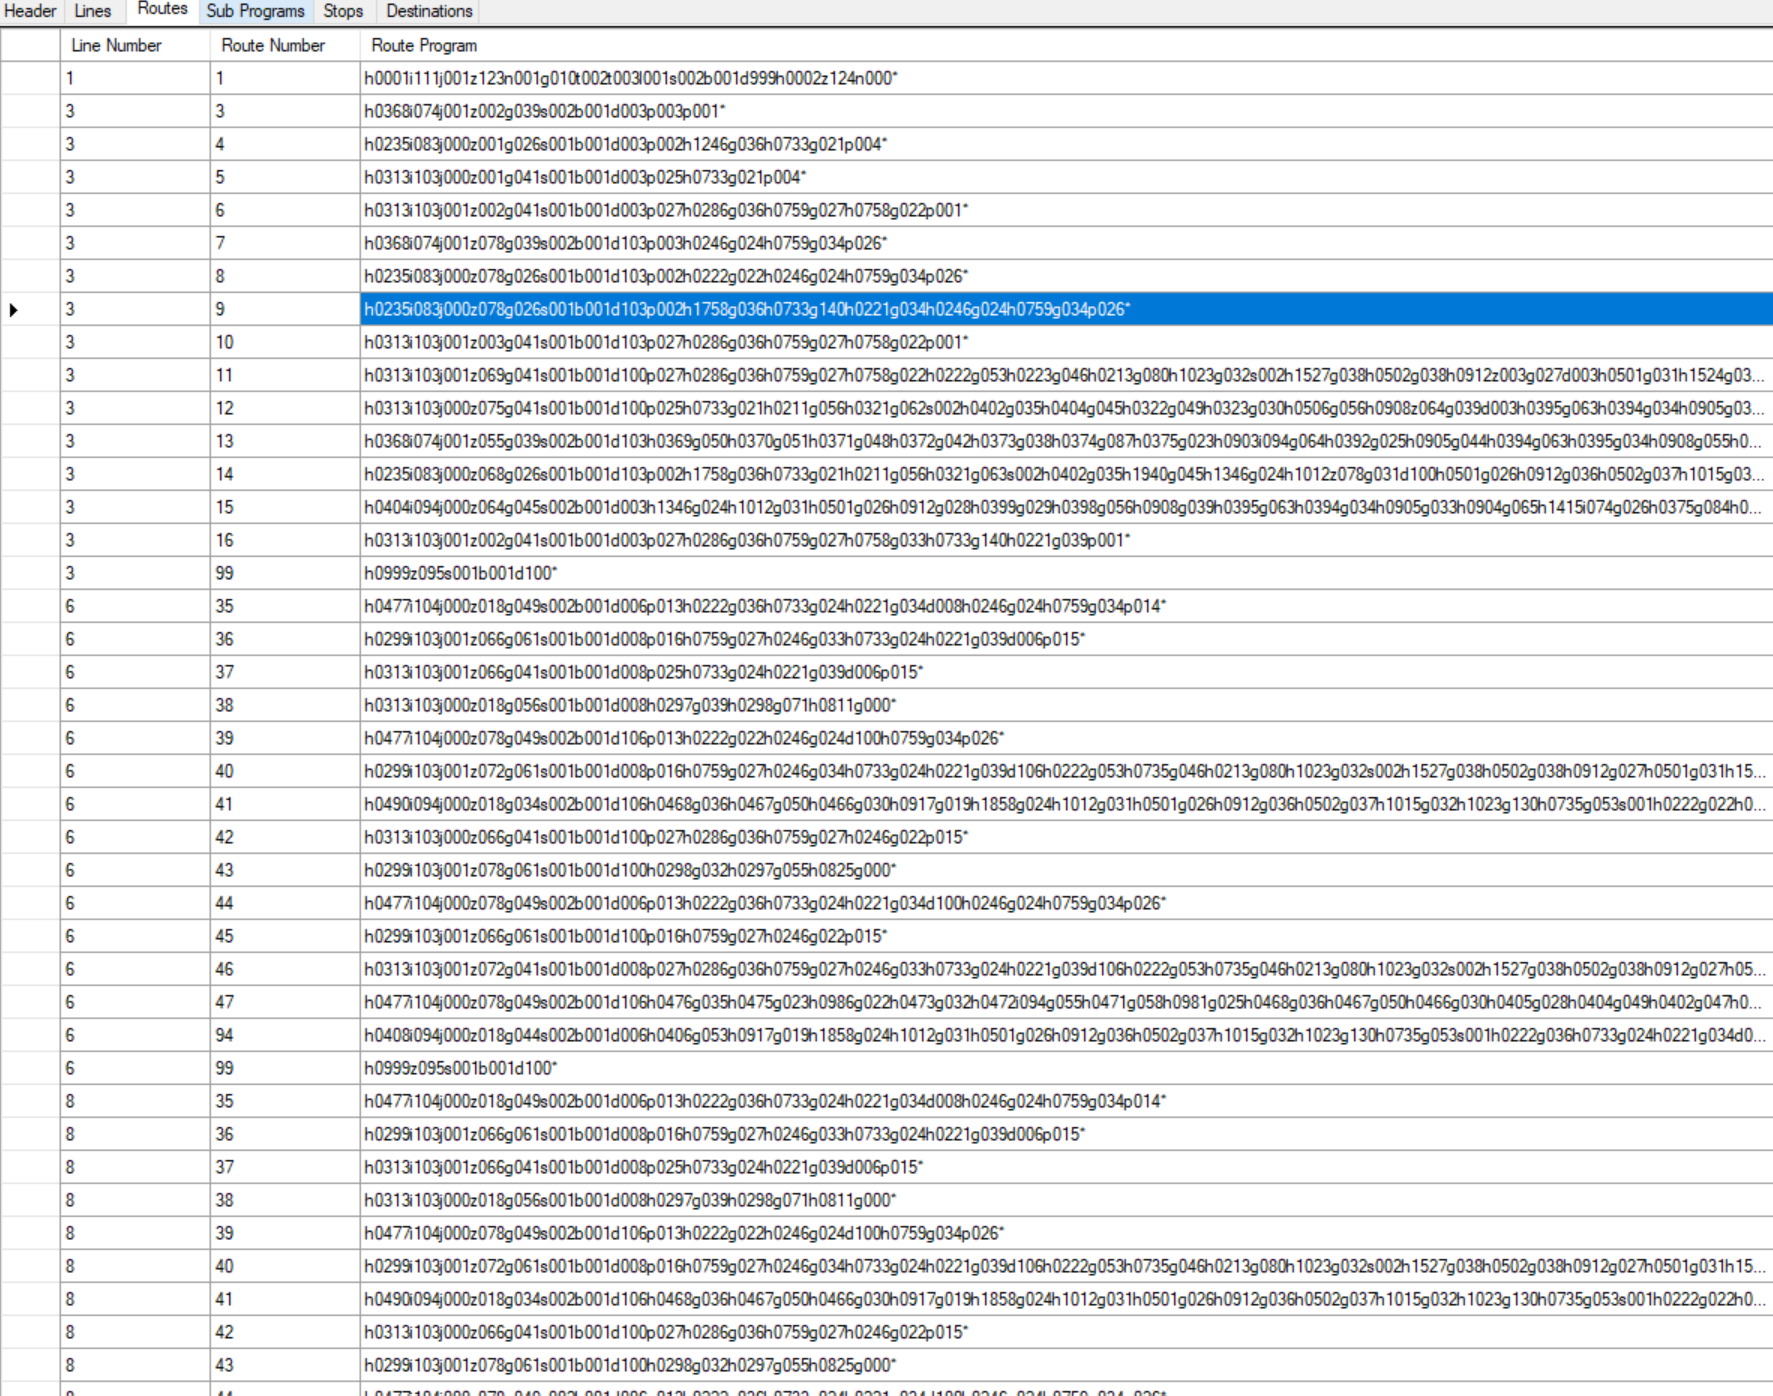Click Route Number 41 cell in line 6
Viewport: 1773px width, 1396px height.
285,804
